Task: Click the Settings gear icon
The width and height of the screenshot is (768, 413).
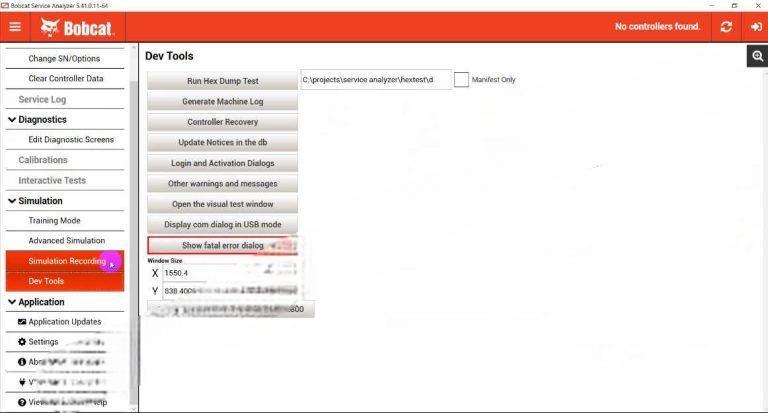Action: (22, 342)
